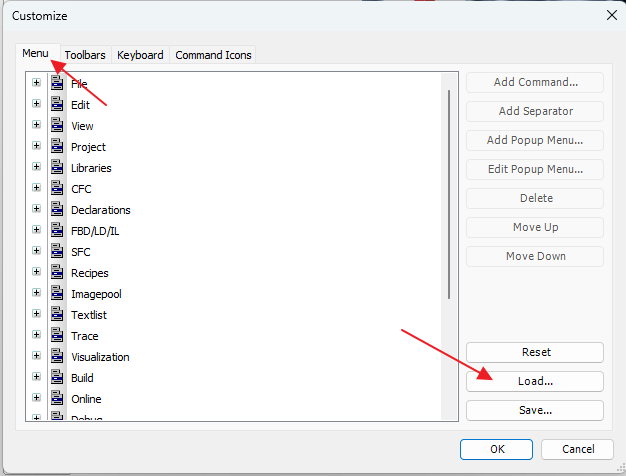The image size is (626, 476).
Task: Click the Add Popup Menu... button
Action: point(535,141)
